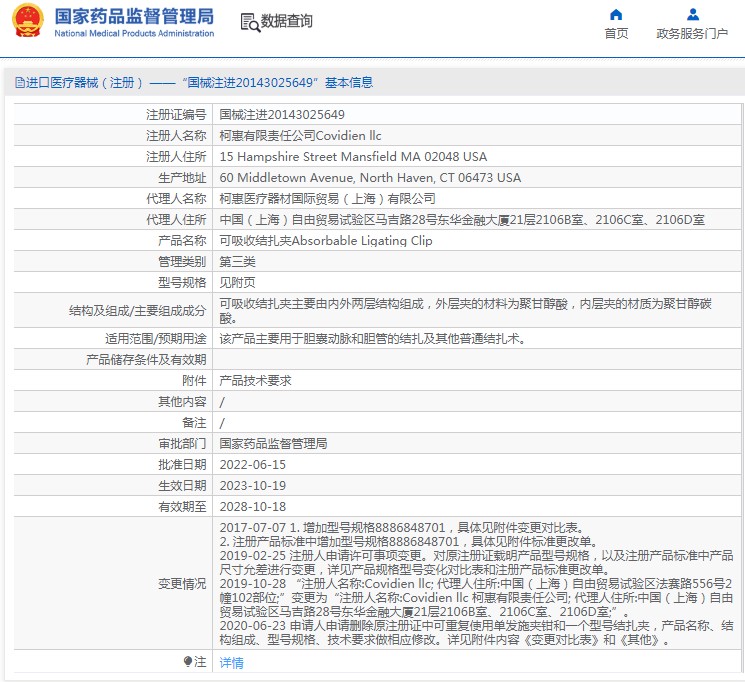Image resolution: width=745 pixels, height=682 pixels.
Task: Click the approval date 2022-06-15
Action: point(252,464)
